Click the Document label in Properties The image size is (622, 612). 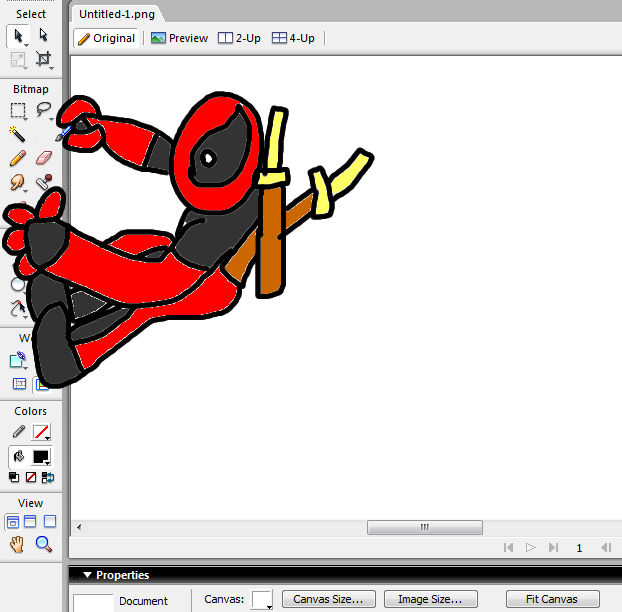(x=143, y=601)
